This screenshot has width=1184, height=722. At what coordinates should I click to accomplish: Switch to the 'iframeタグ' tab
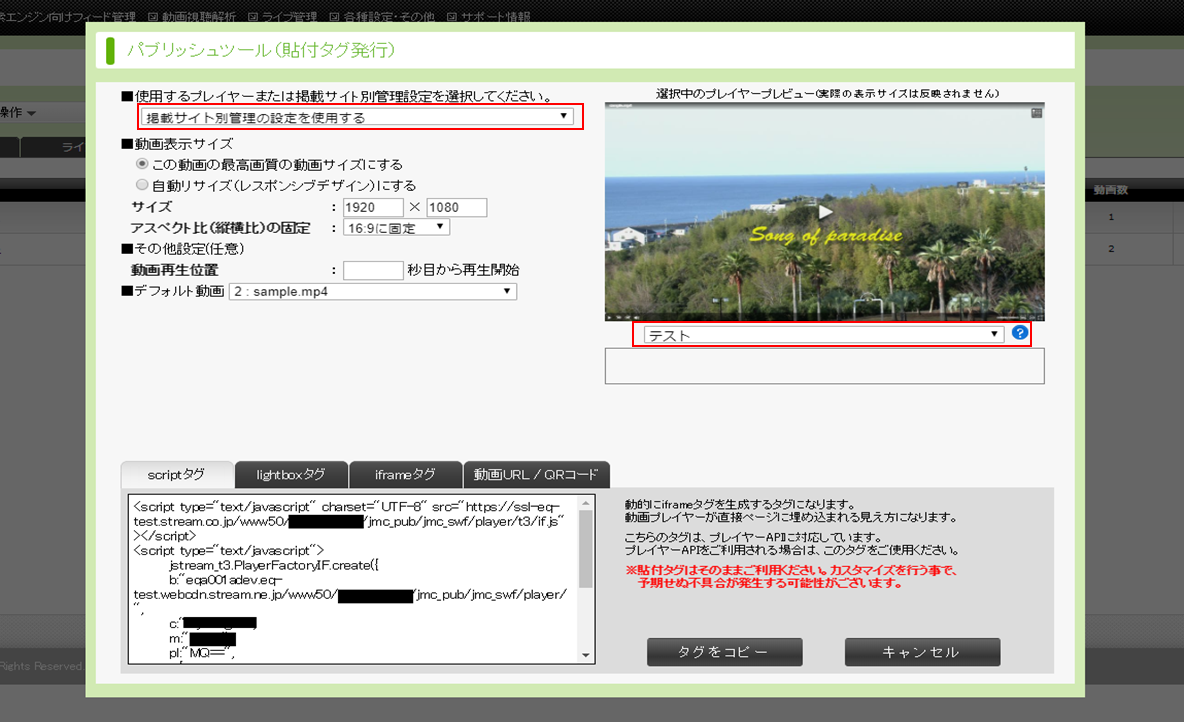(x=405, y=475)
